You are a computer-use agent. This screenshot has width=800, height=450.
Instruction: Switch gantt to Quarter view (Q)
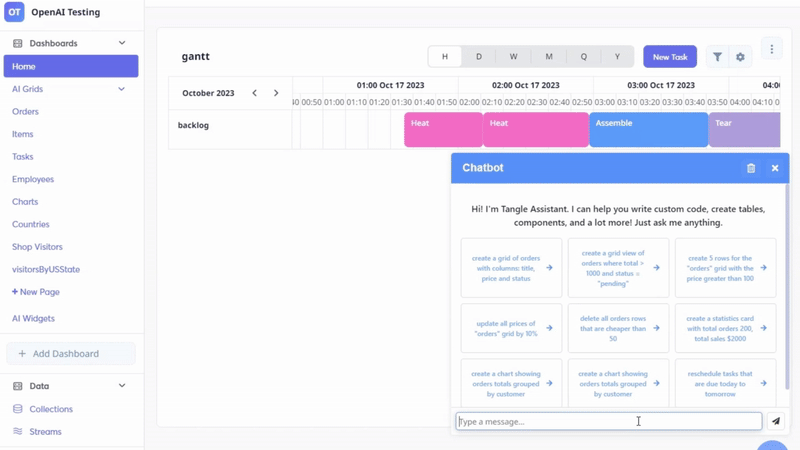584,57
